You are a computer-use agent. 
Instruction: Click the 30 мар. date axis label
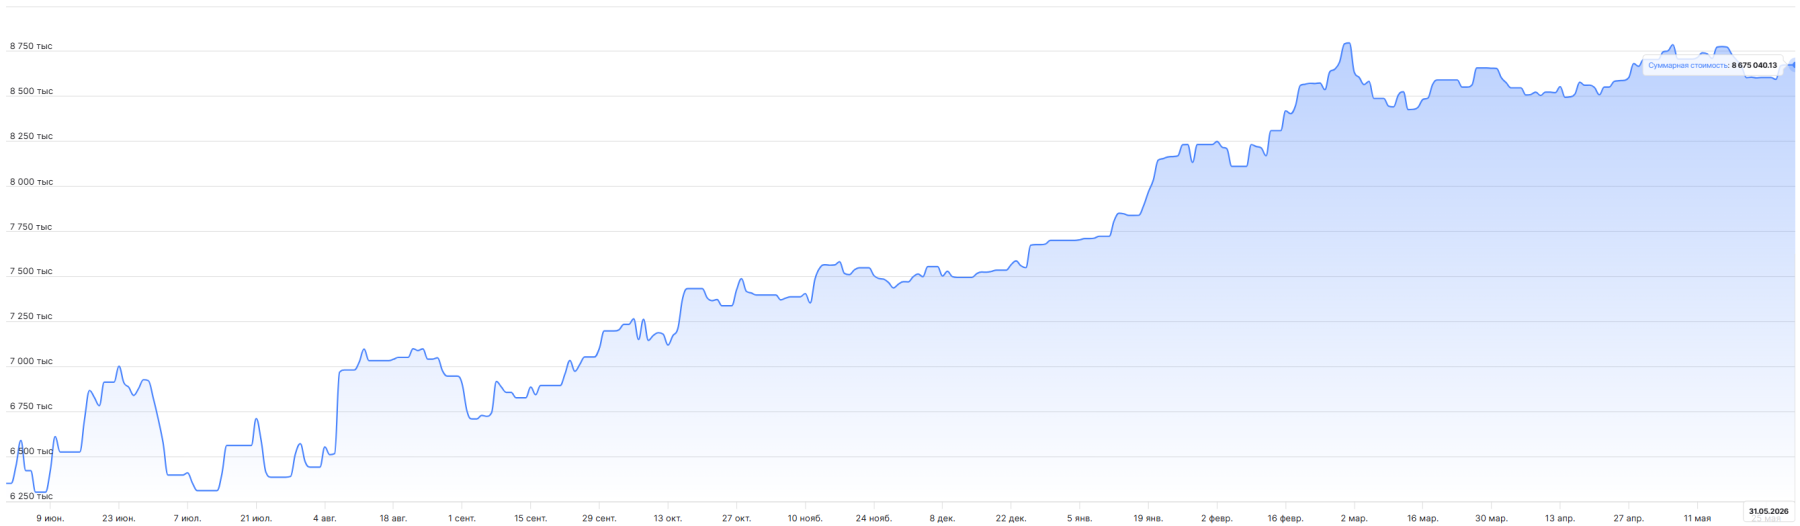click(x=1491, y=518)
